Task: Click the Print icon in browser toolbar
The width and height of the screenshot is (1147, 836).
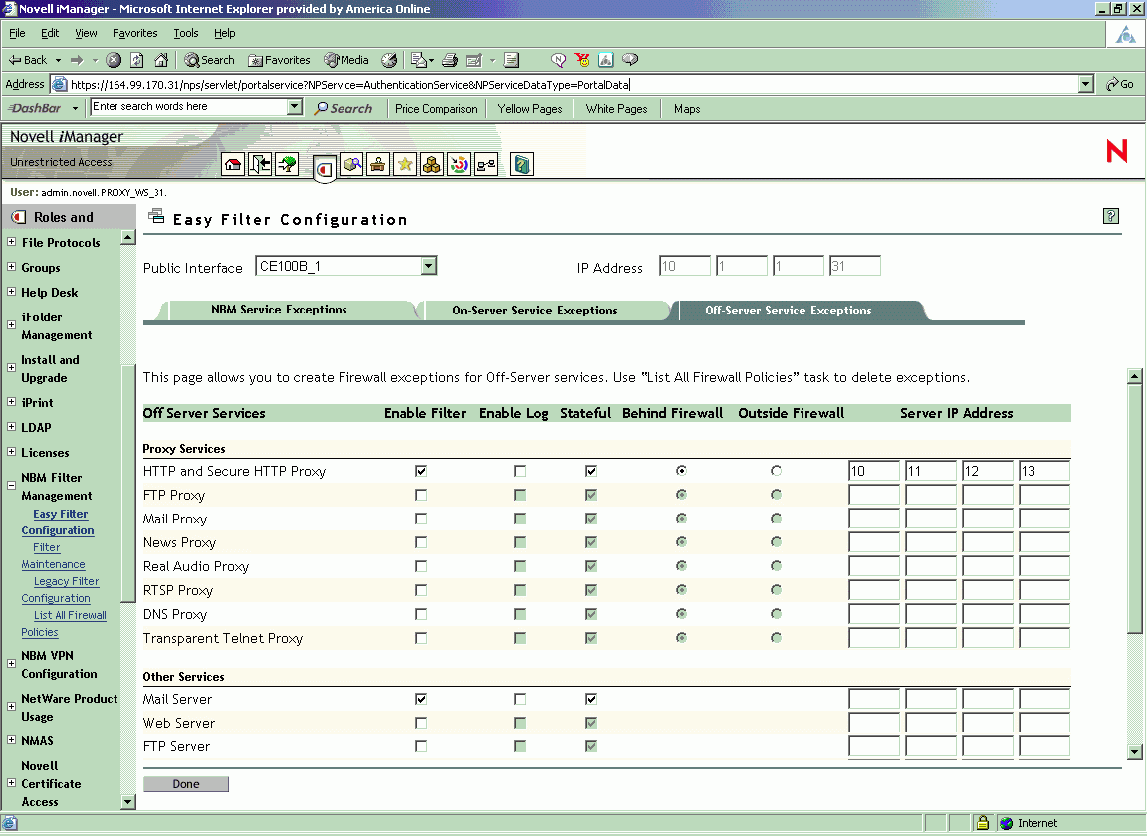Action: click(x=450, y=60)
